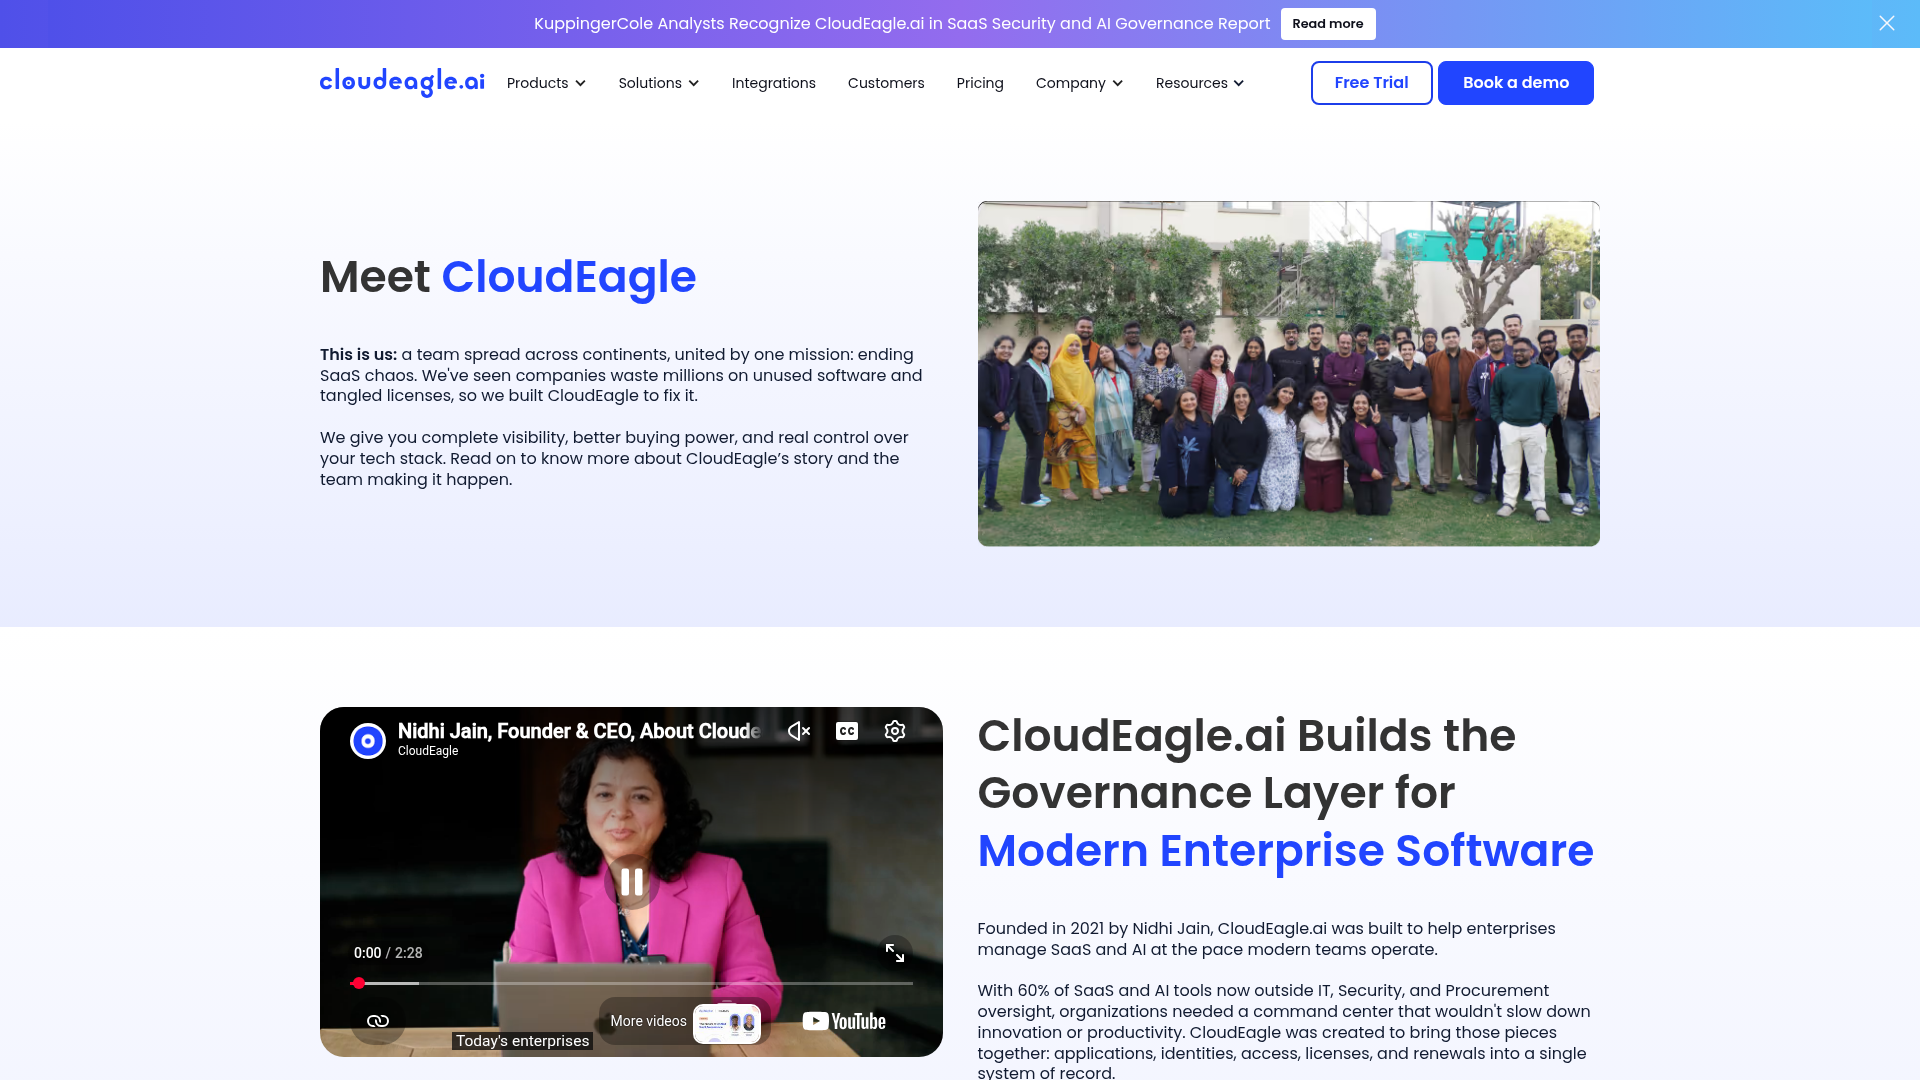Click the Read more banner button
Viewport: 1920px width, 1080px height.
coord(1327,23)
